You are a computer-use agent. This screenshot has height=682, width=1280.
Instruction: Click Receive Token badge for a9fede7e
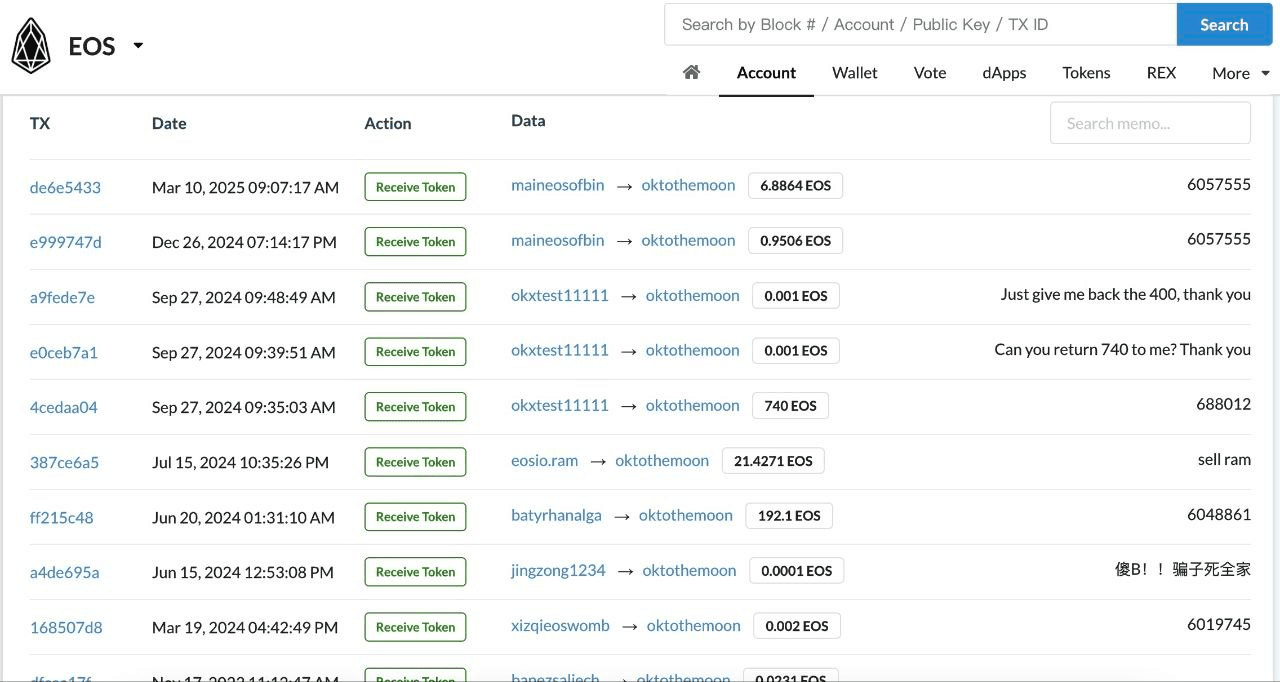415,297
